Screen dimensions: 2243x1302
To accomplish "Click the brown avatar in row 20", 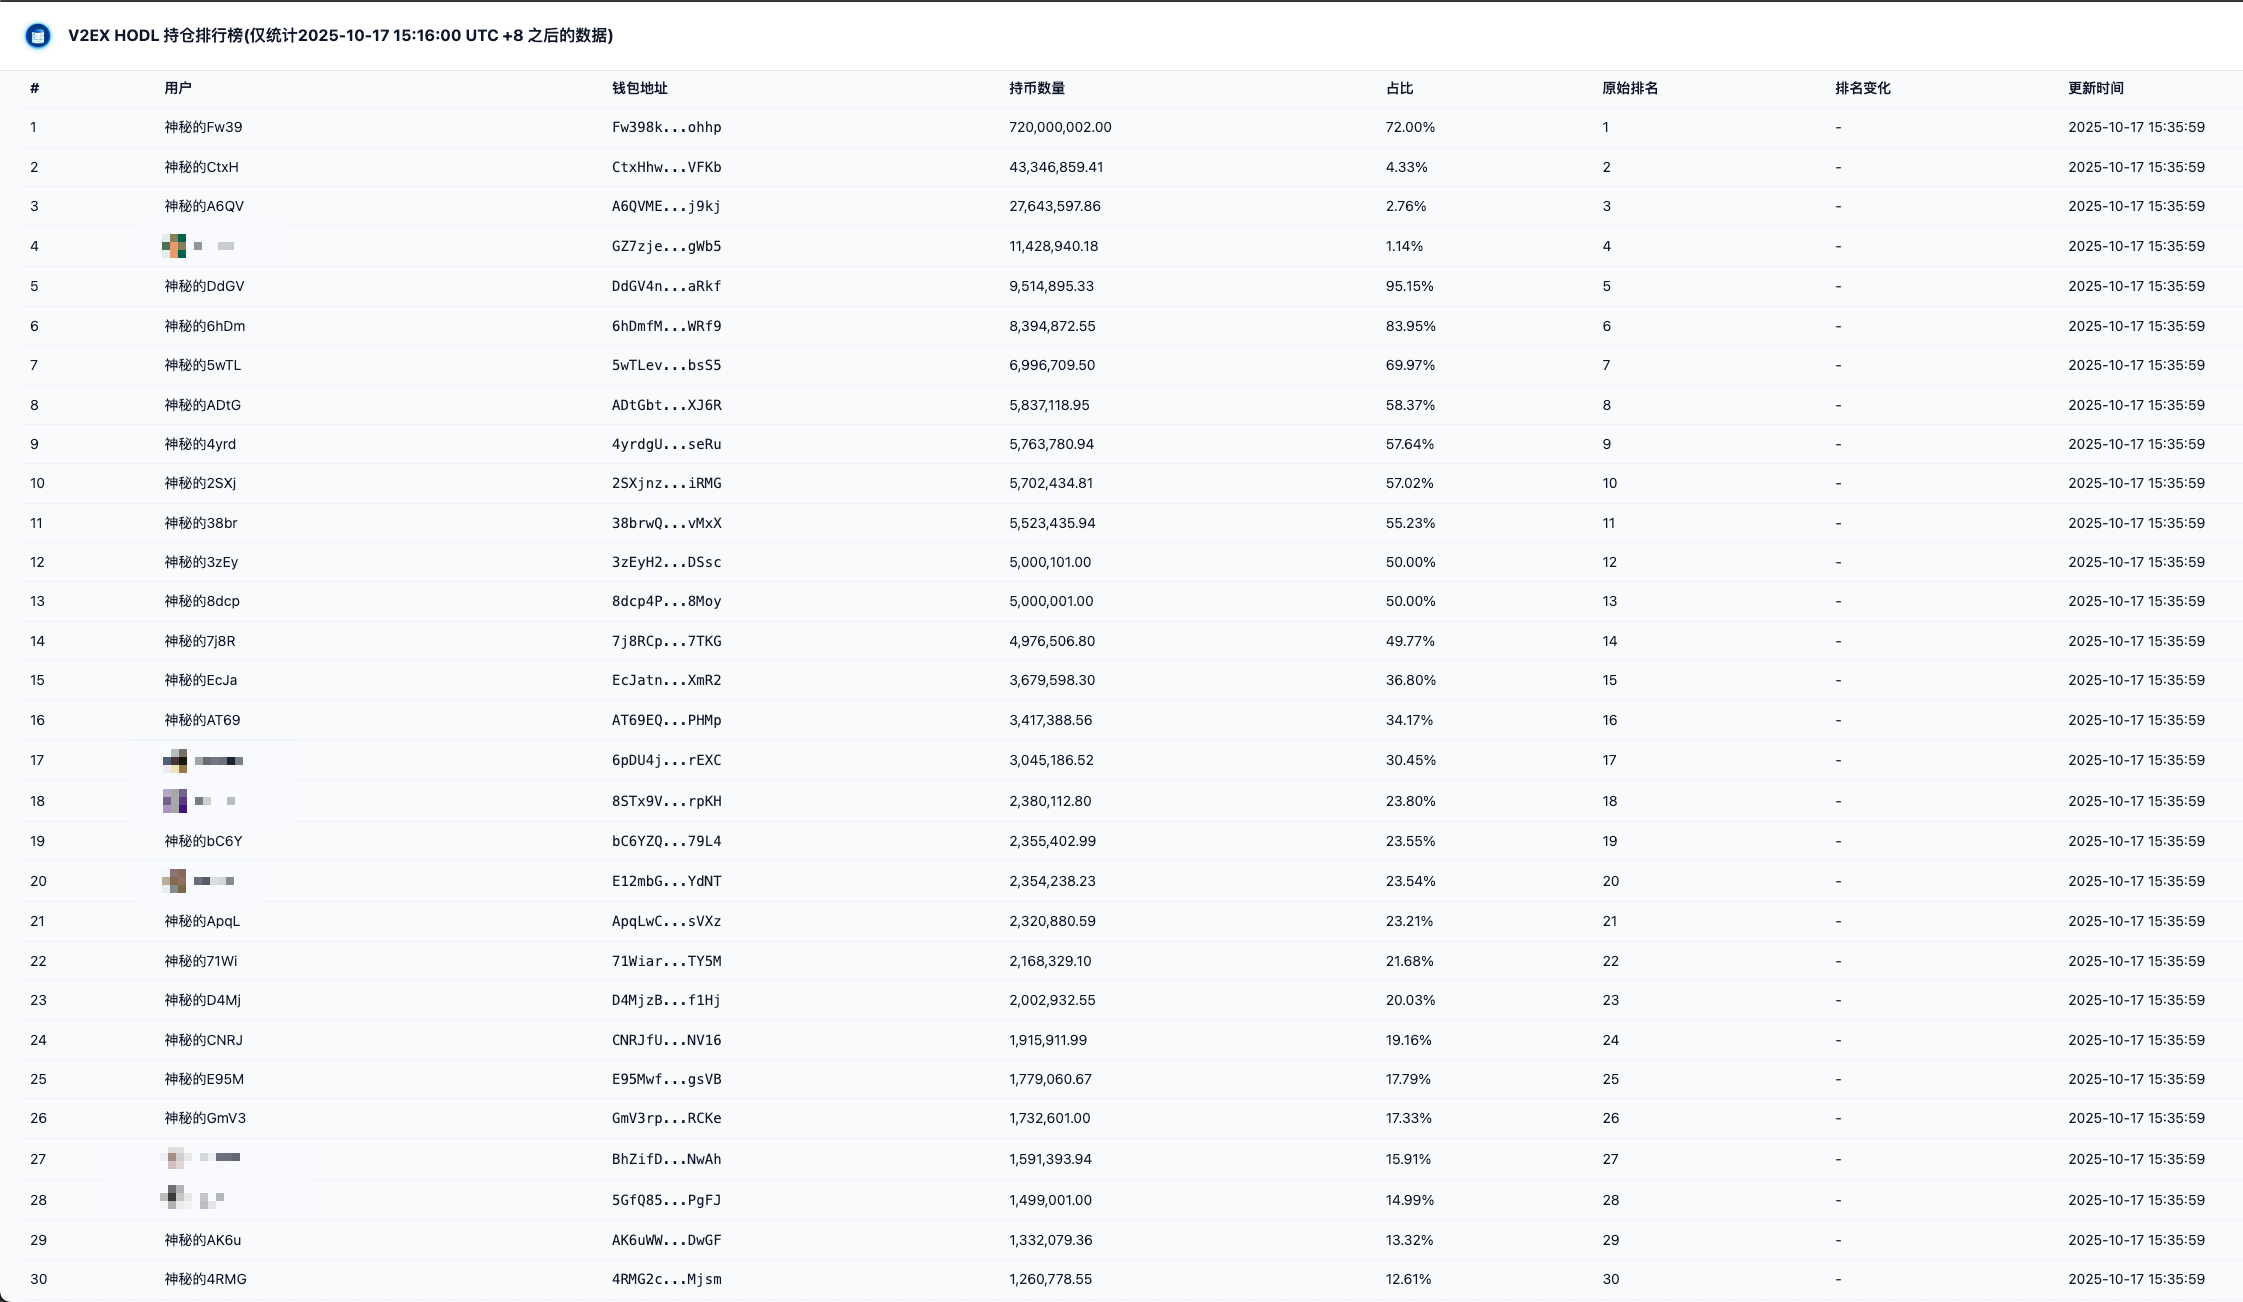I will [x=175, y=881].
